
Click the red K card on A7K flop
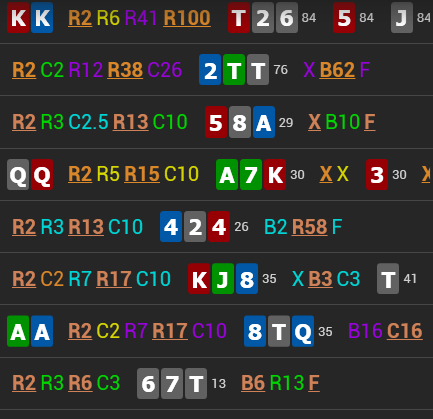(x=275, y=174)
